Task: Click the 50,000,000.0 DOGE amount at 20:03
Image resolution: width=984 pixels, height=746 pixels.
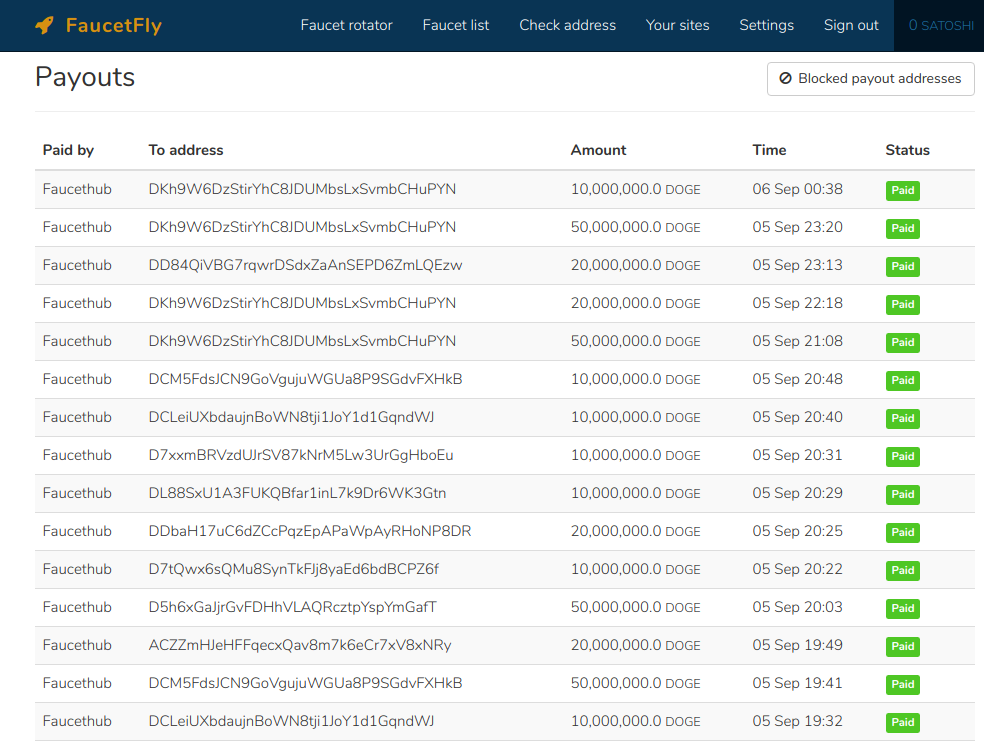Action: 635,607
